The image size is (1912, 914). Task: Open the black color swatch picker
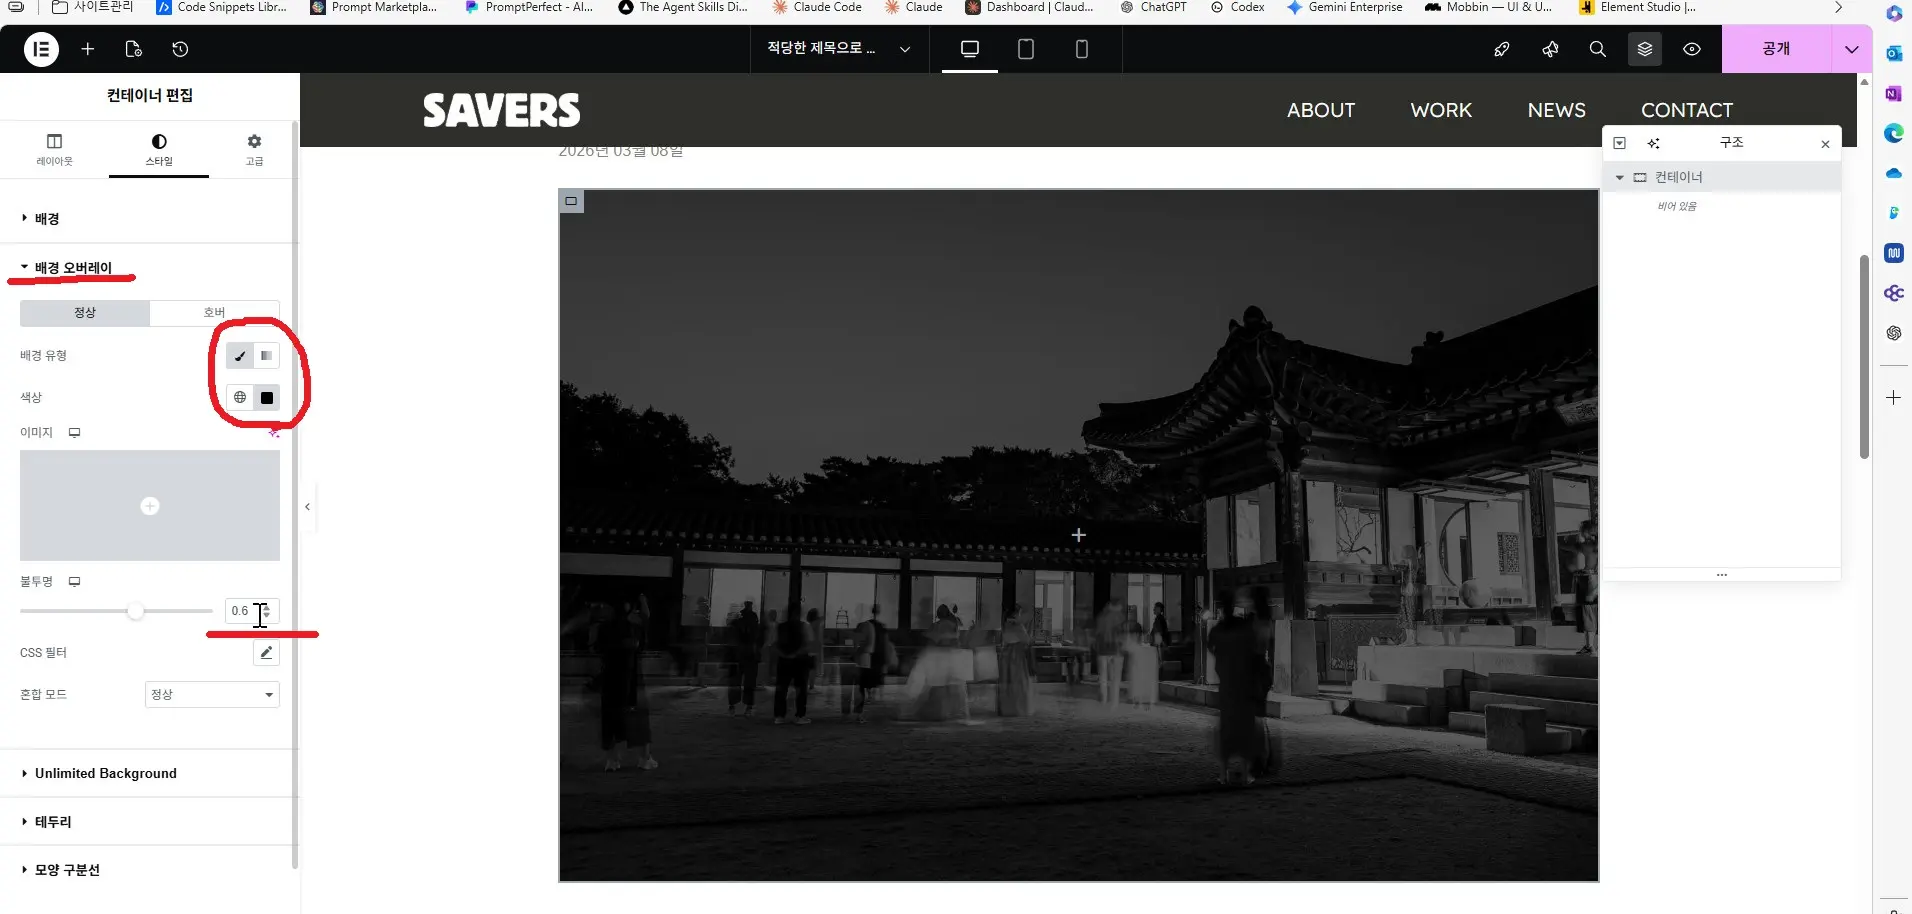(267, 398)
